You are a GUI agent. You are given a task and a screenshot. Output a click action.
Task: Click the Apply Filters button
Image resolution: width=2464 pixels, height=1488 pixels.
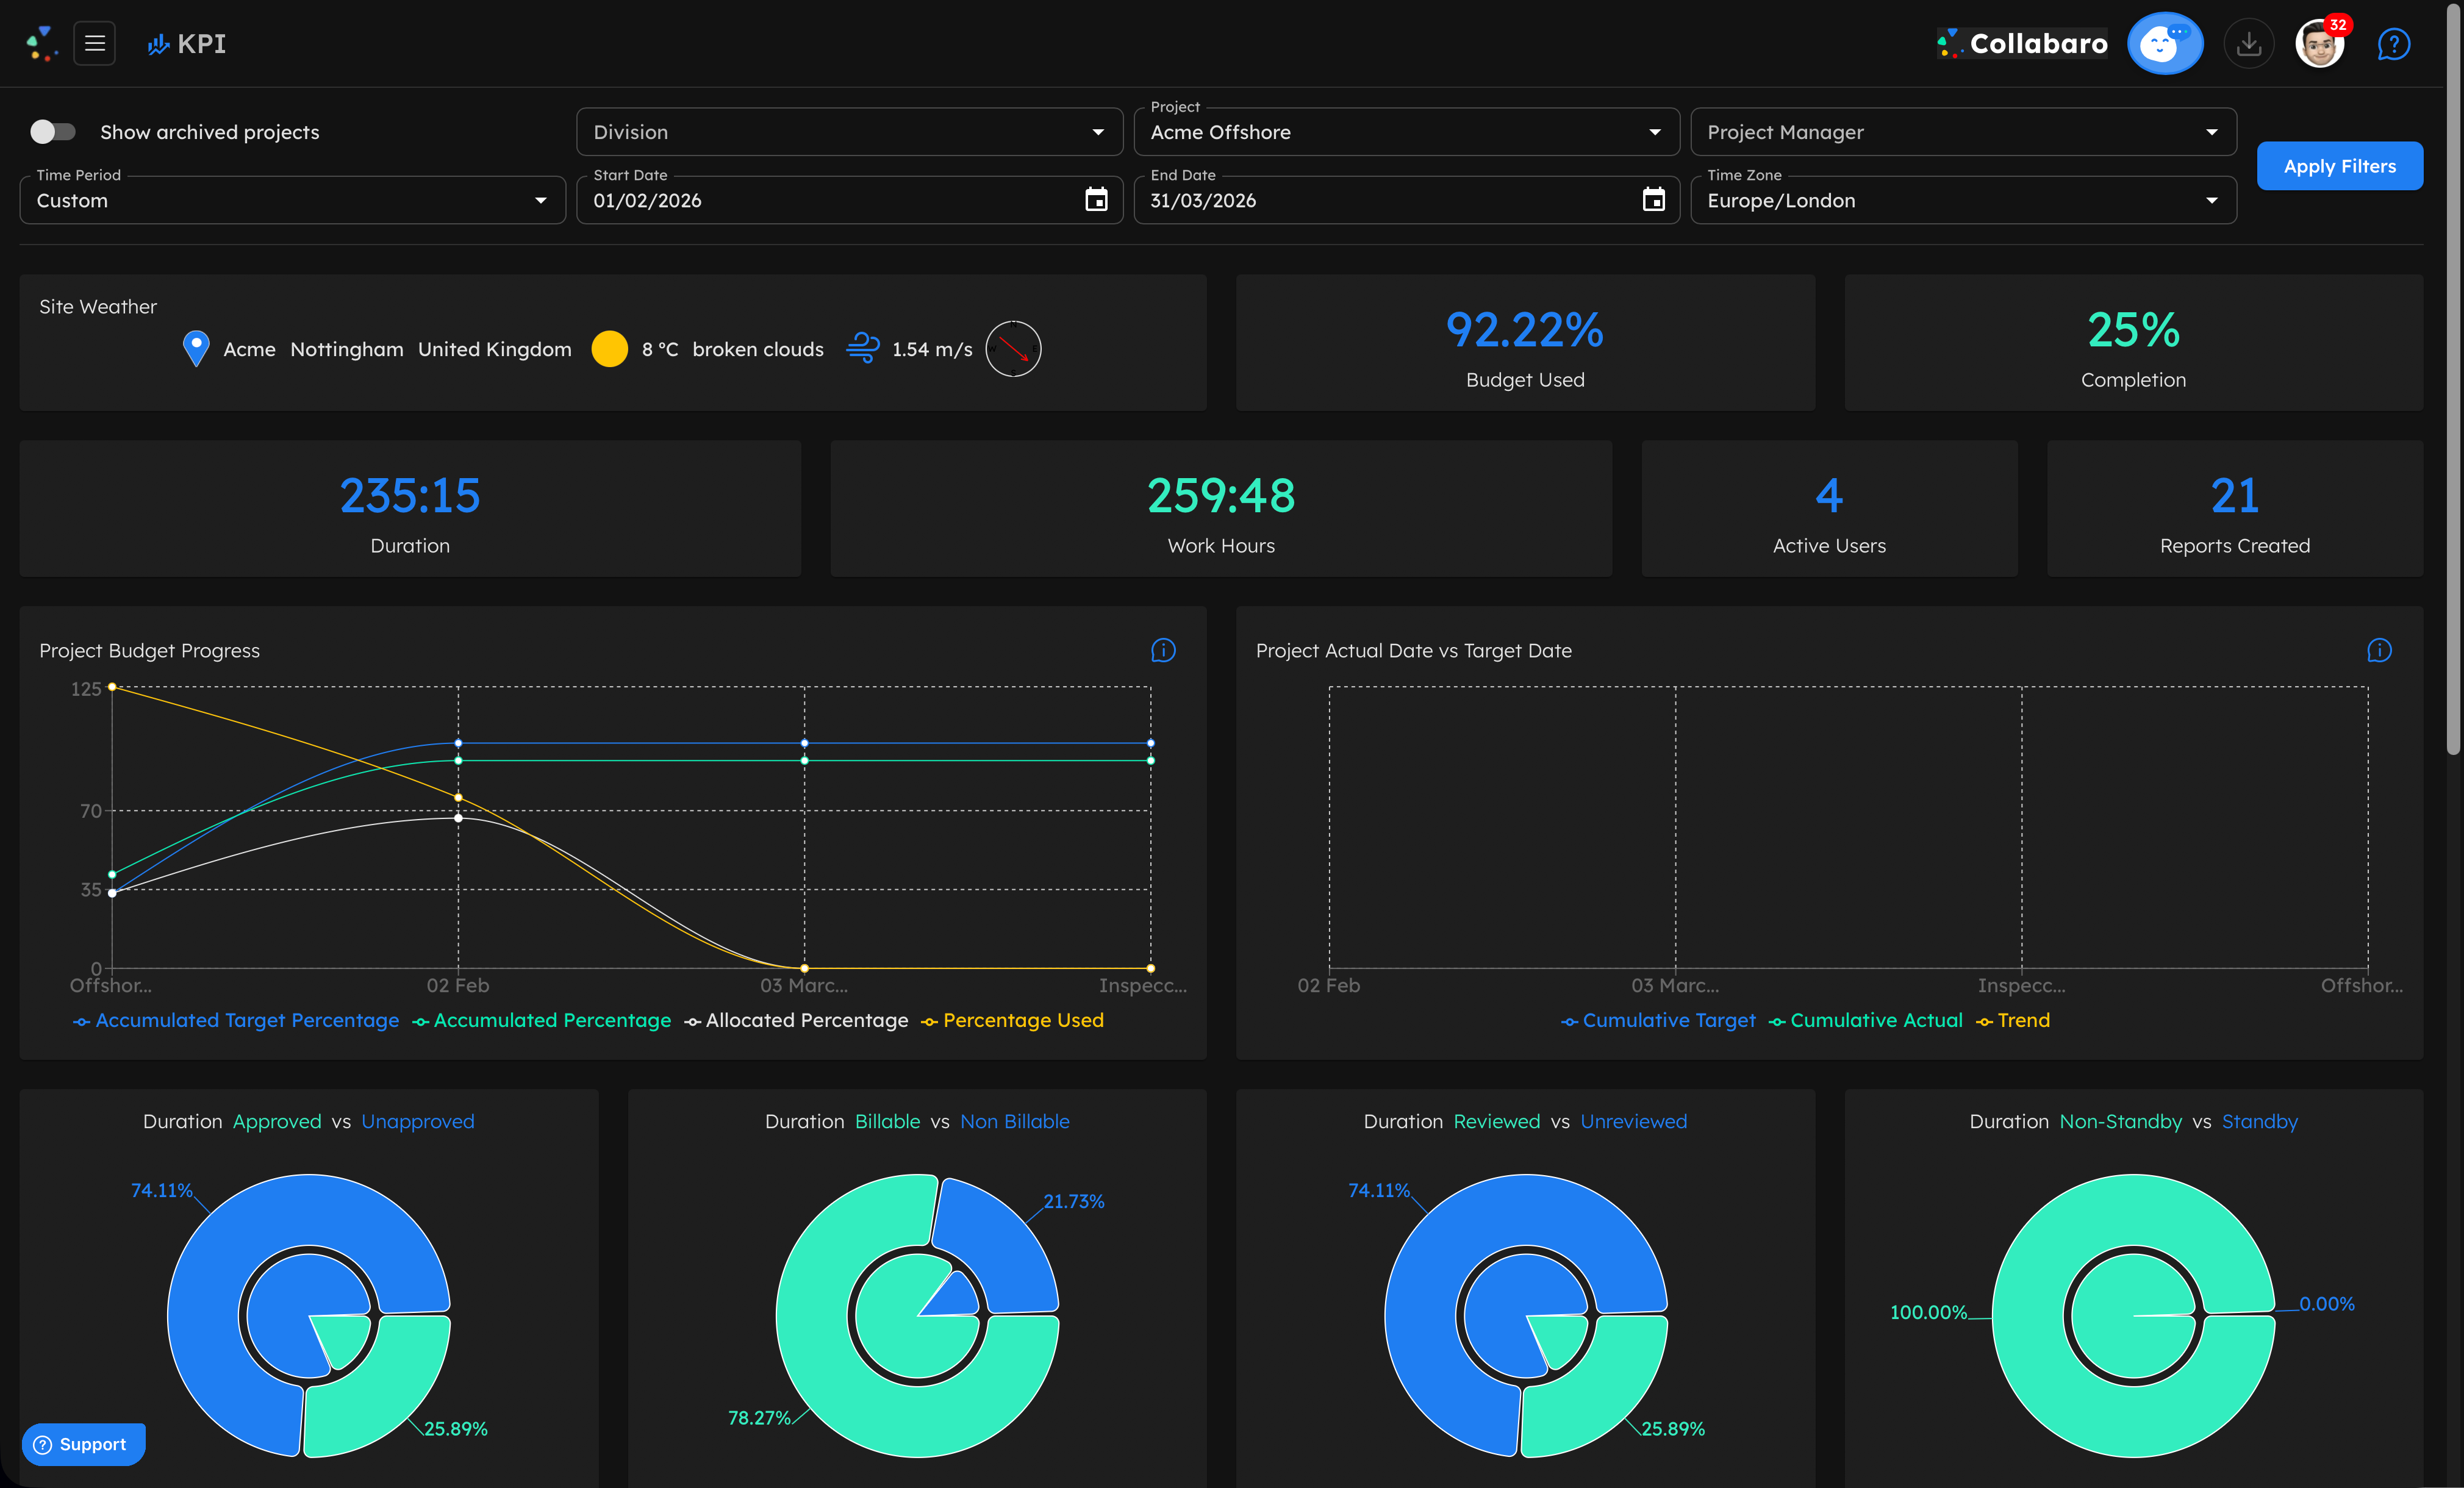(2339, 165)
